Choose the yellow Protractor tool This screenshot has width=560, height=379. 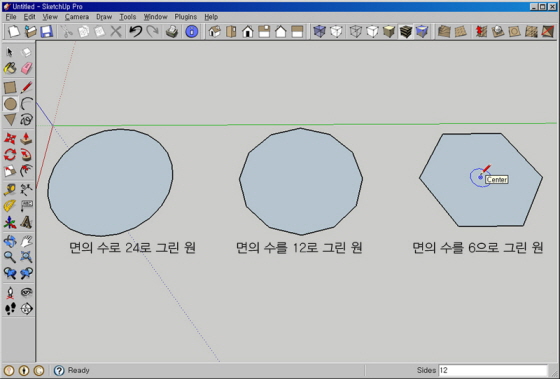pos(10,206)
